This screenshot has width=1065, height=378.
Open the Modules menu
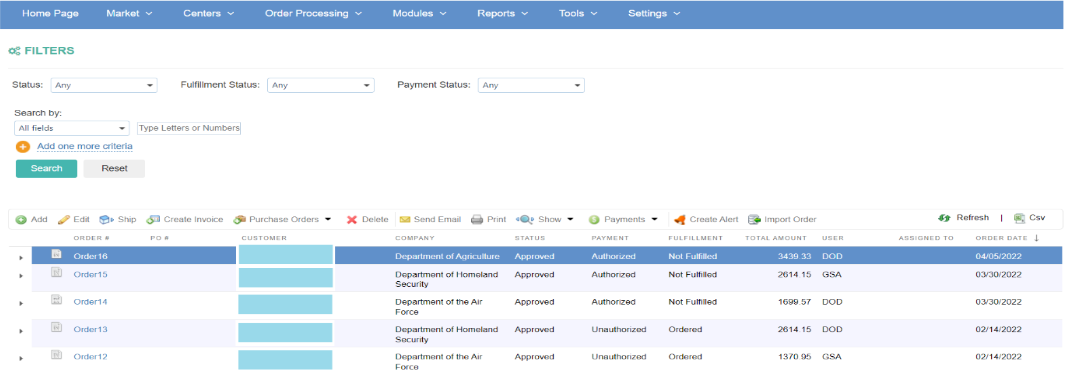tap(419, 14)
